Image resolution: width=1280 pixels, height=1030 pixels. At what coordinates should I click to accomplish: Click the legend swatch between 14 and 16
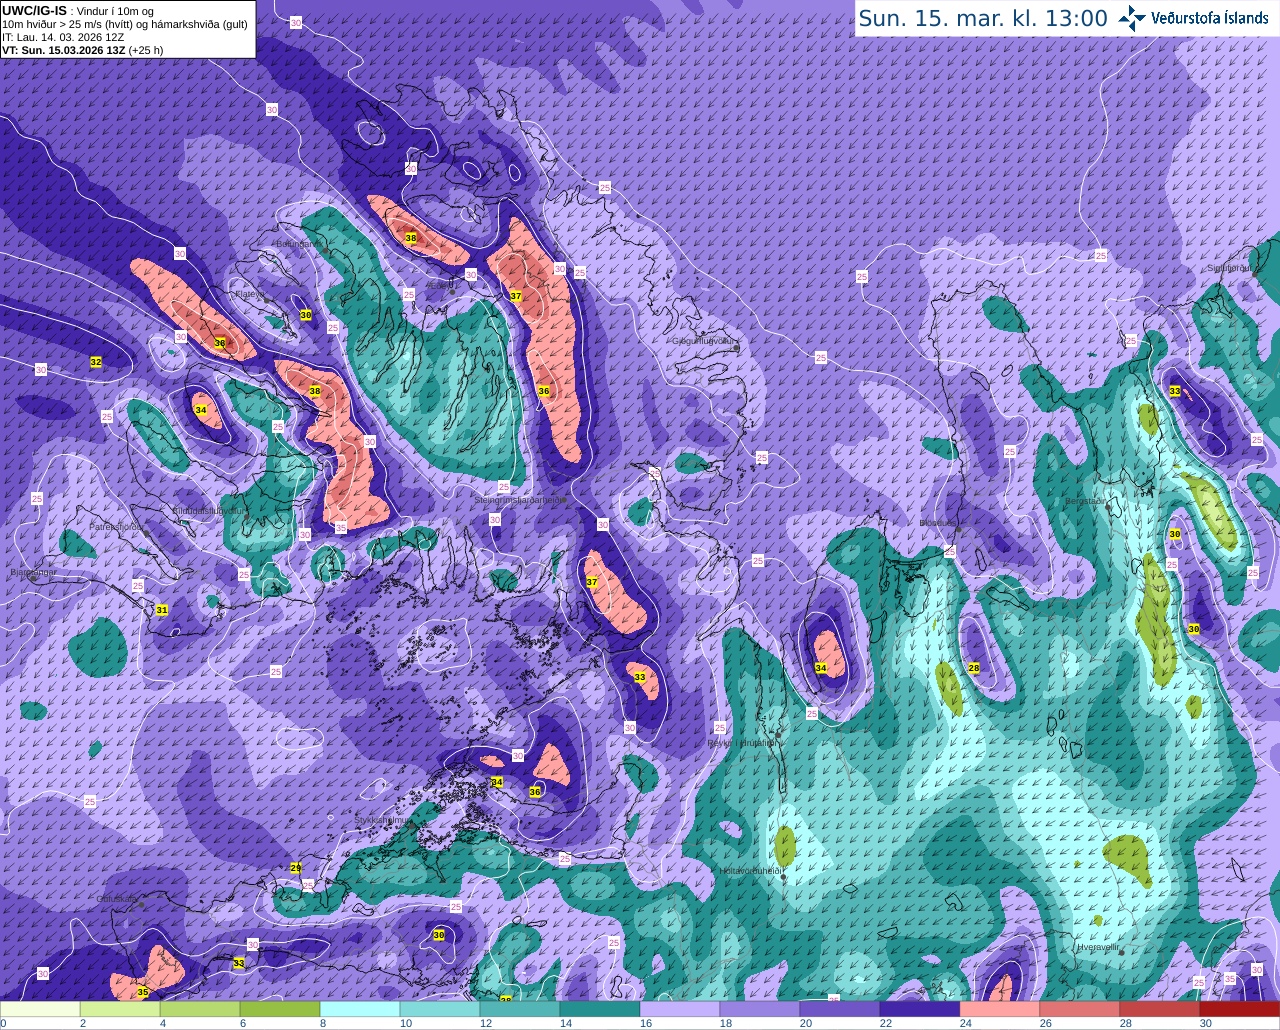click(600, 1009)
